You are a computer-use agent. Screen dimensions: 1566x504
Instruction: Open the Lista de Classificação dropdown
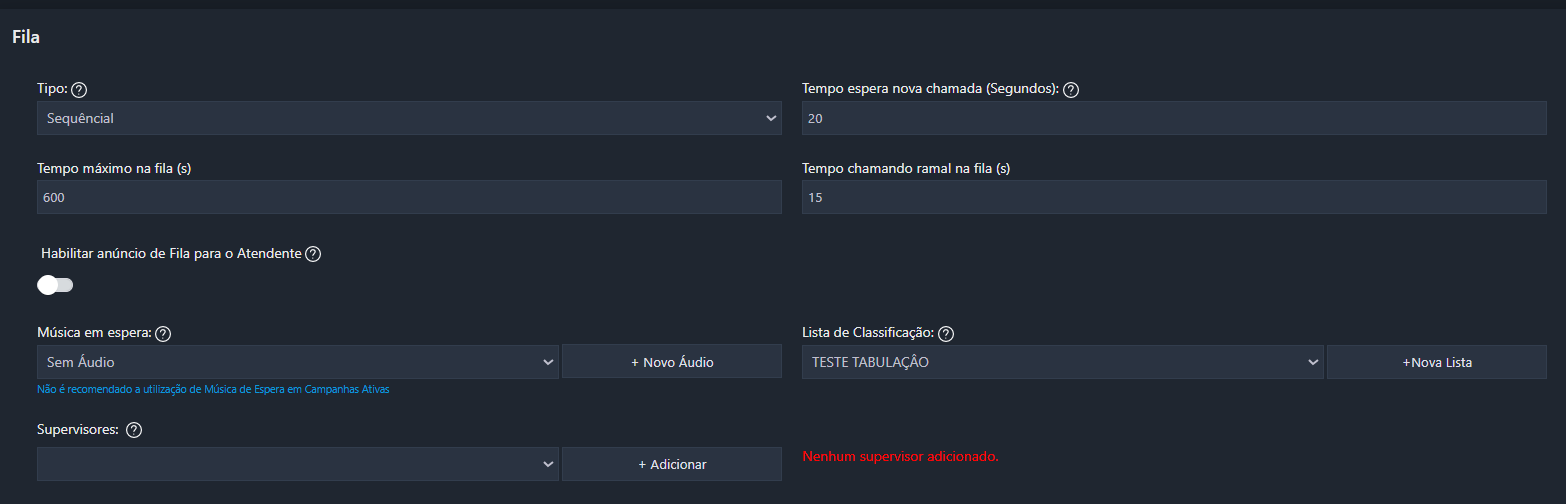[1062, 362]
